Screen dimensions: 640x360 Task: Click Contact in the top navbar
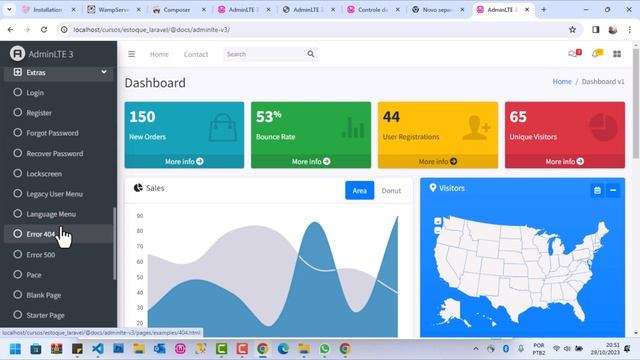coord(196,54)
